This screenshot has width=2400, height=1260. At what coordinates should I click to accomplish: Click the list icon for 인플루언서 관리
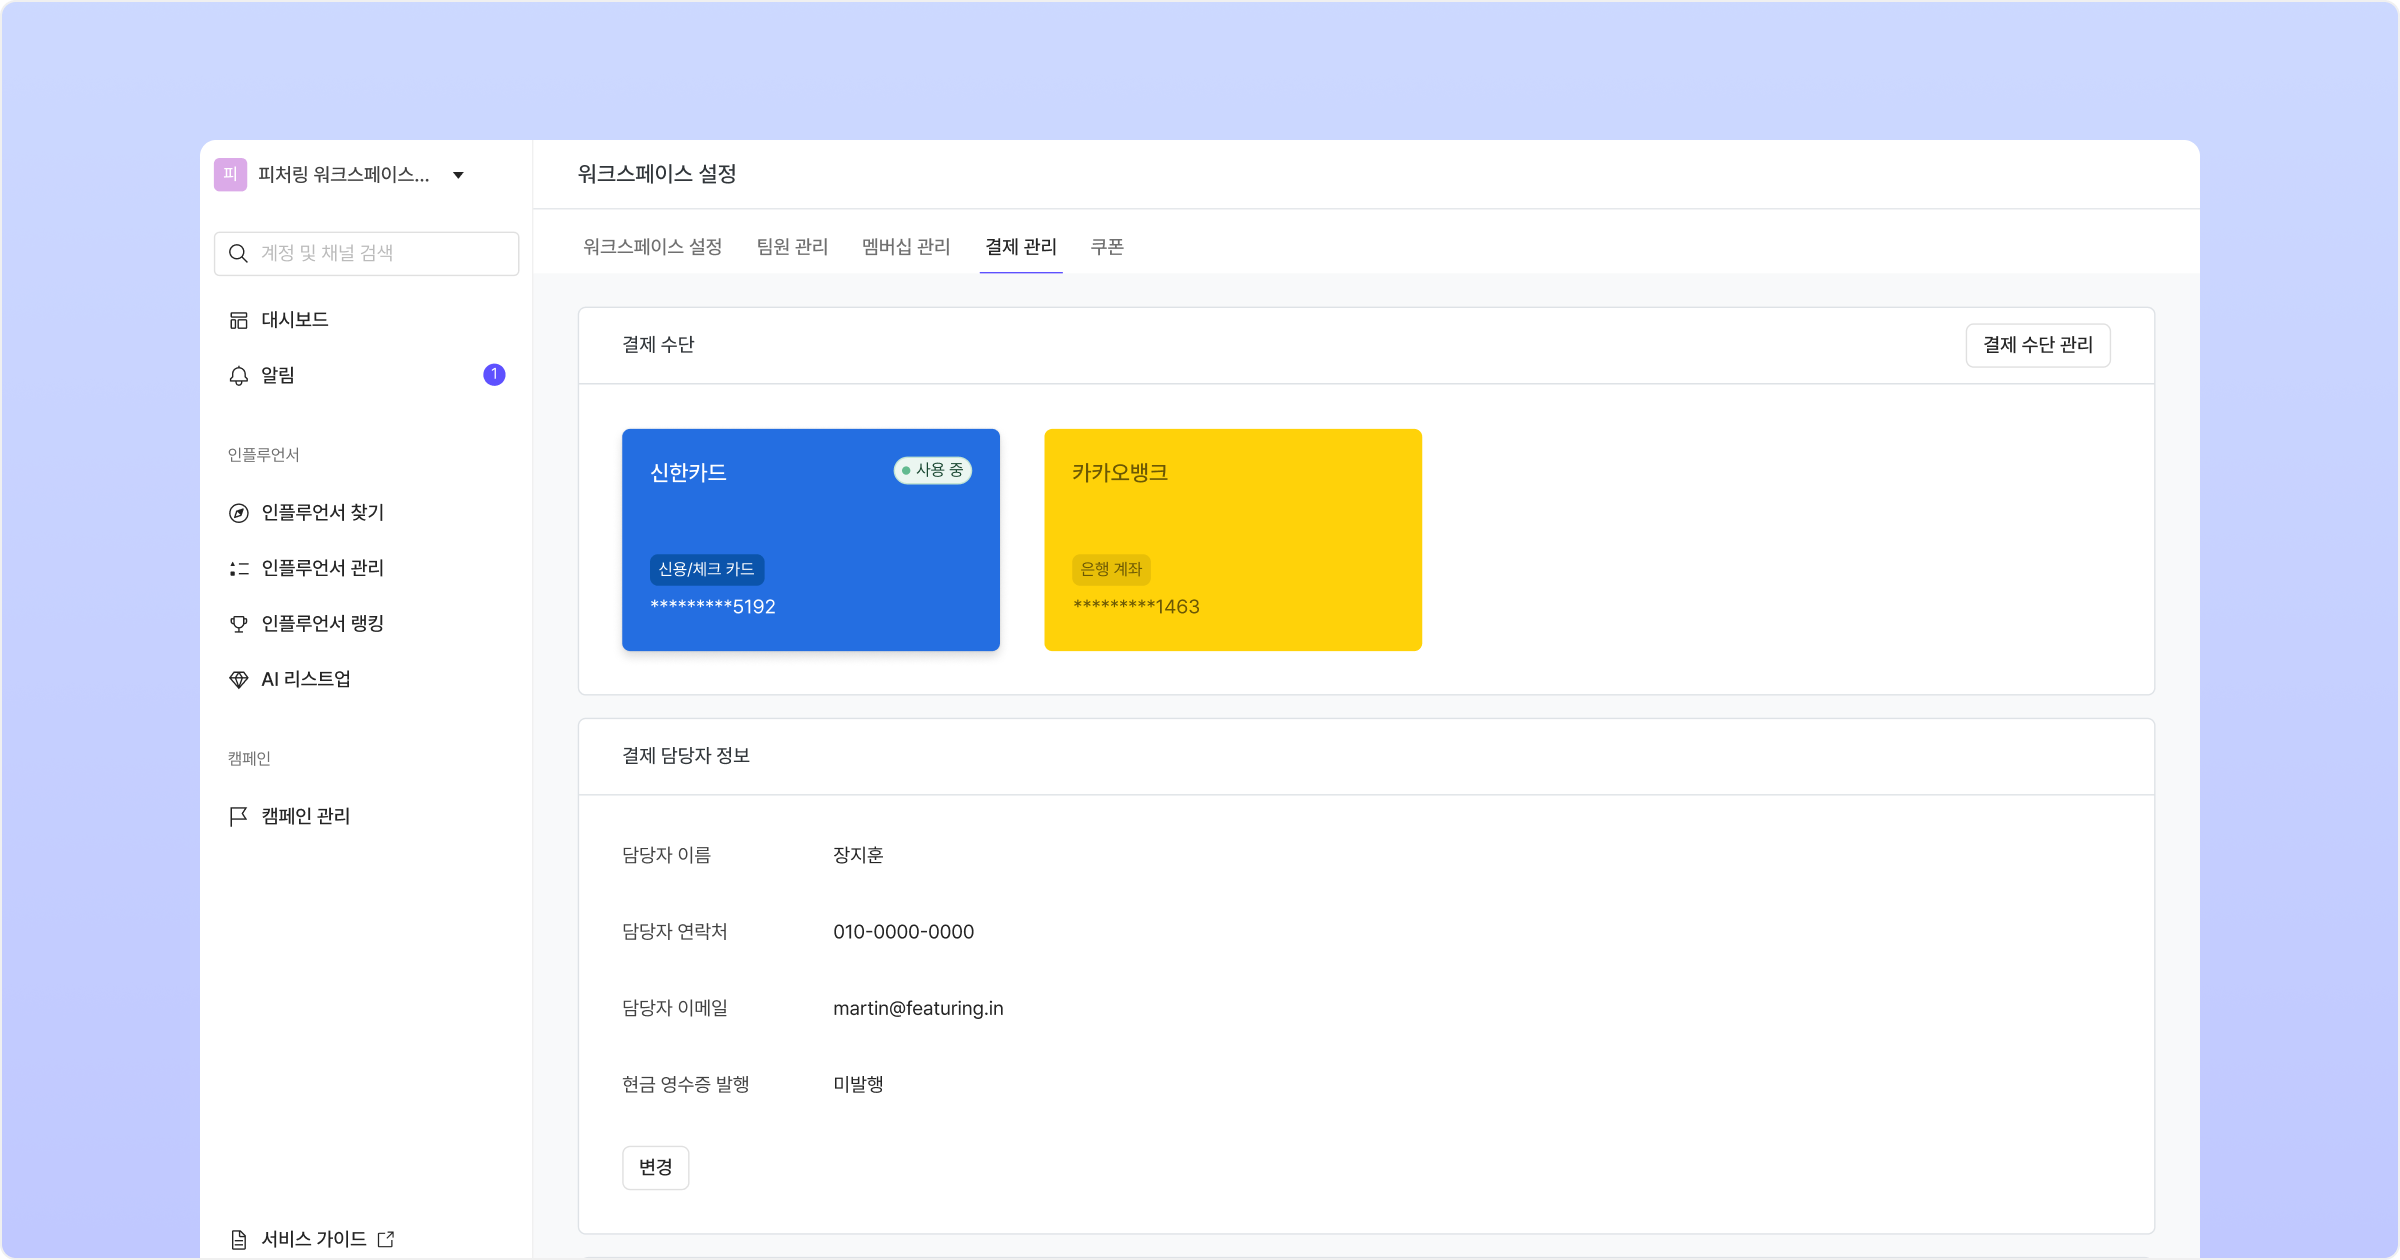238,568
